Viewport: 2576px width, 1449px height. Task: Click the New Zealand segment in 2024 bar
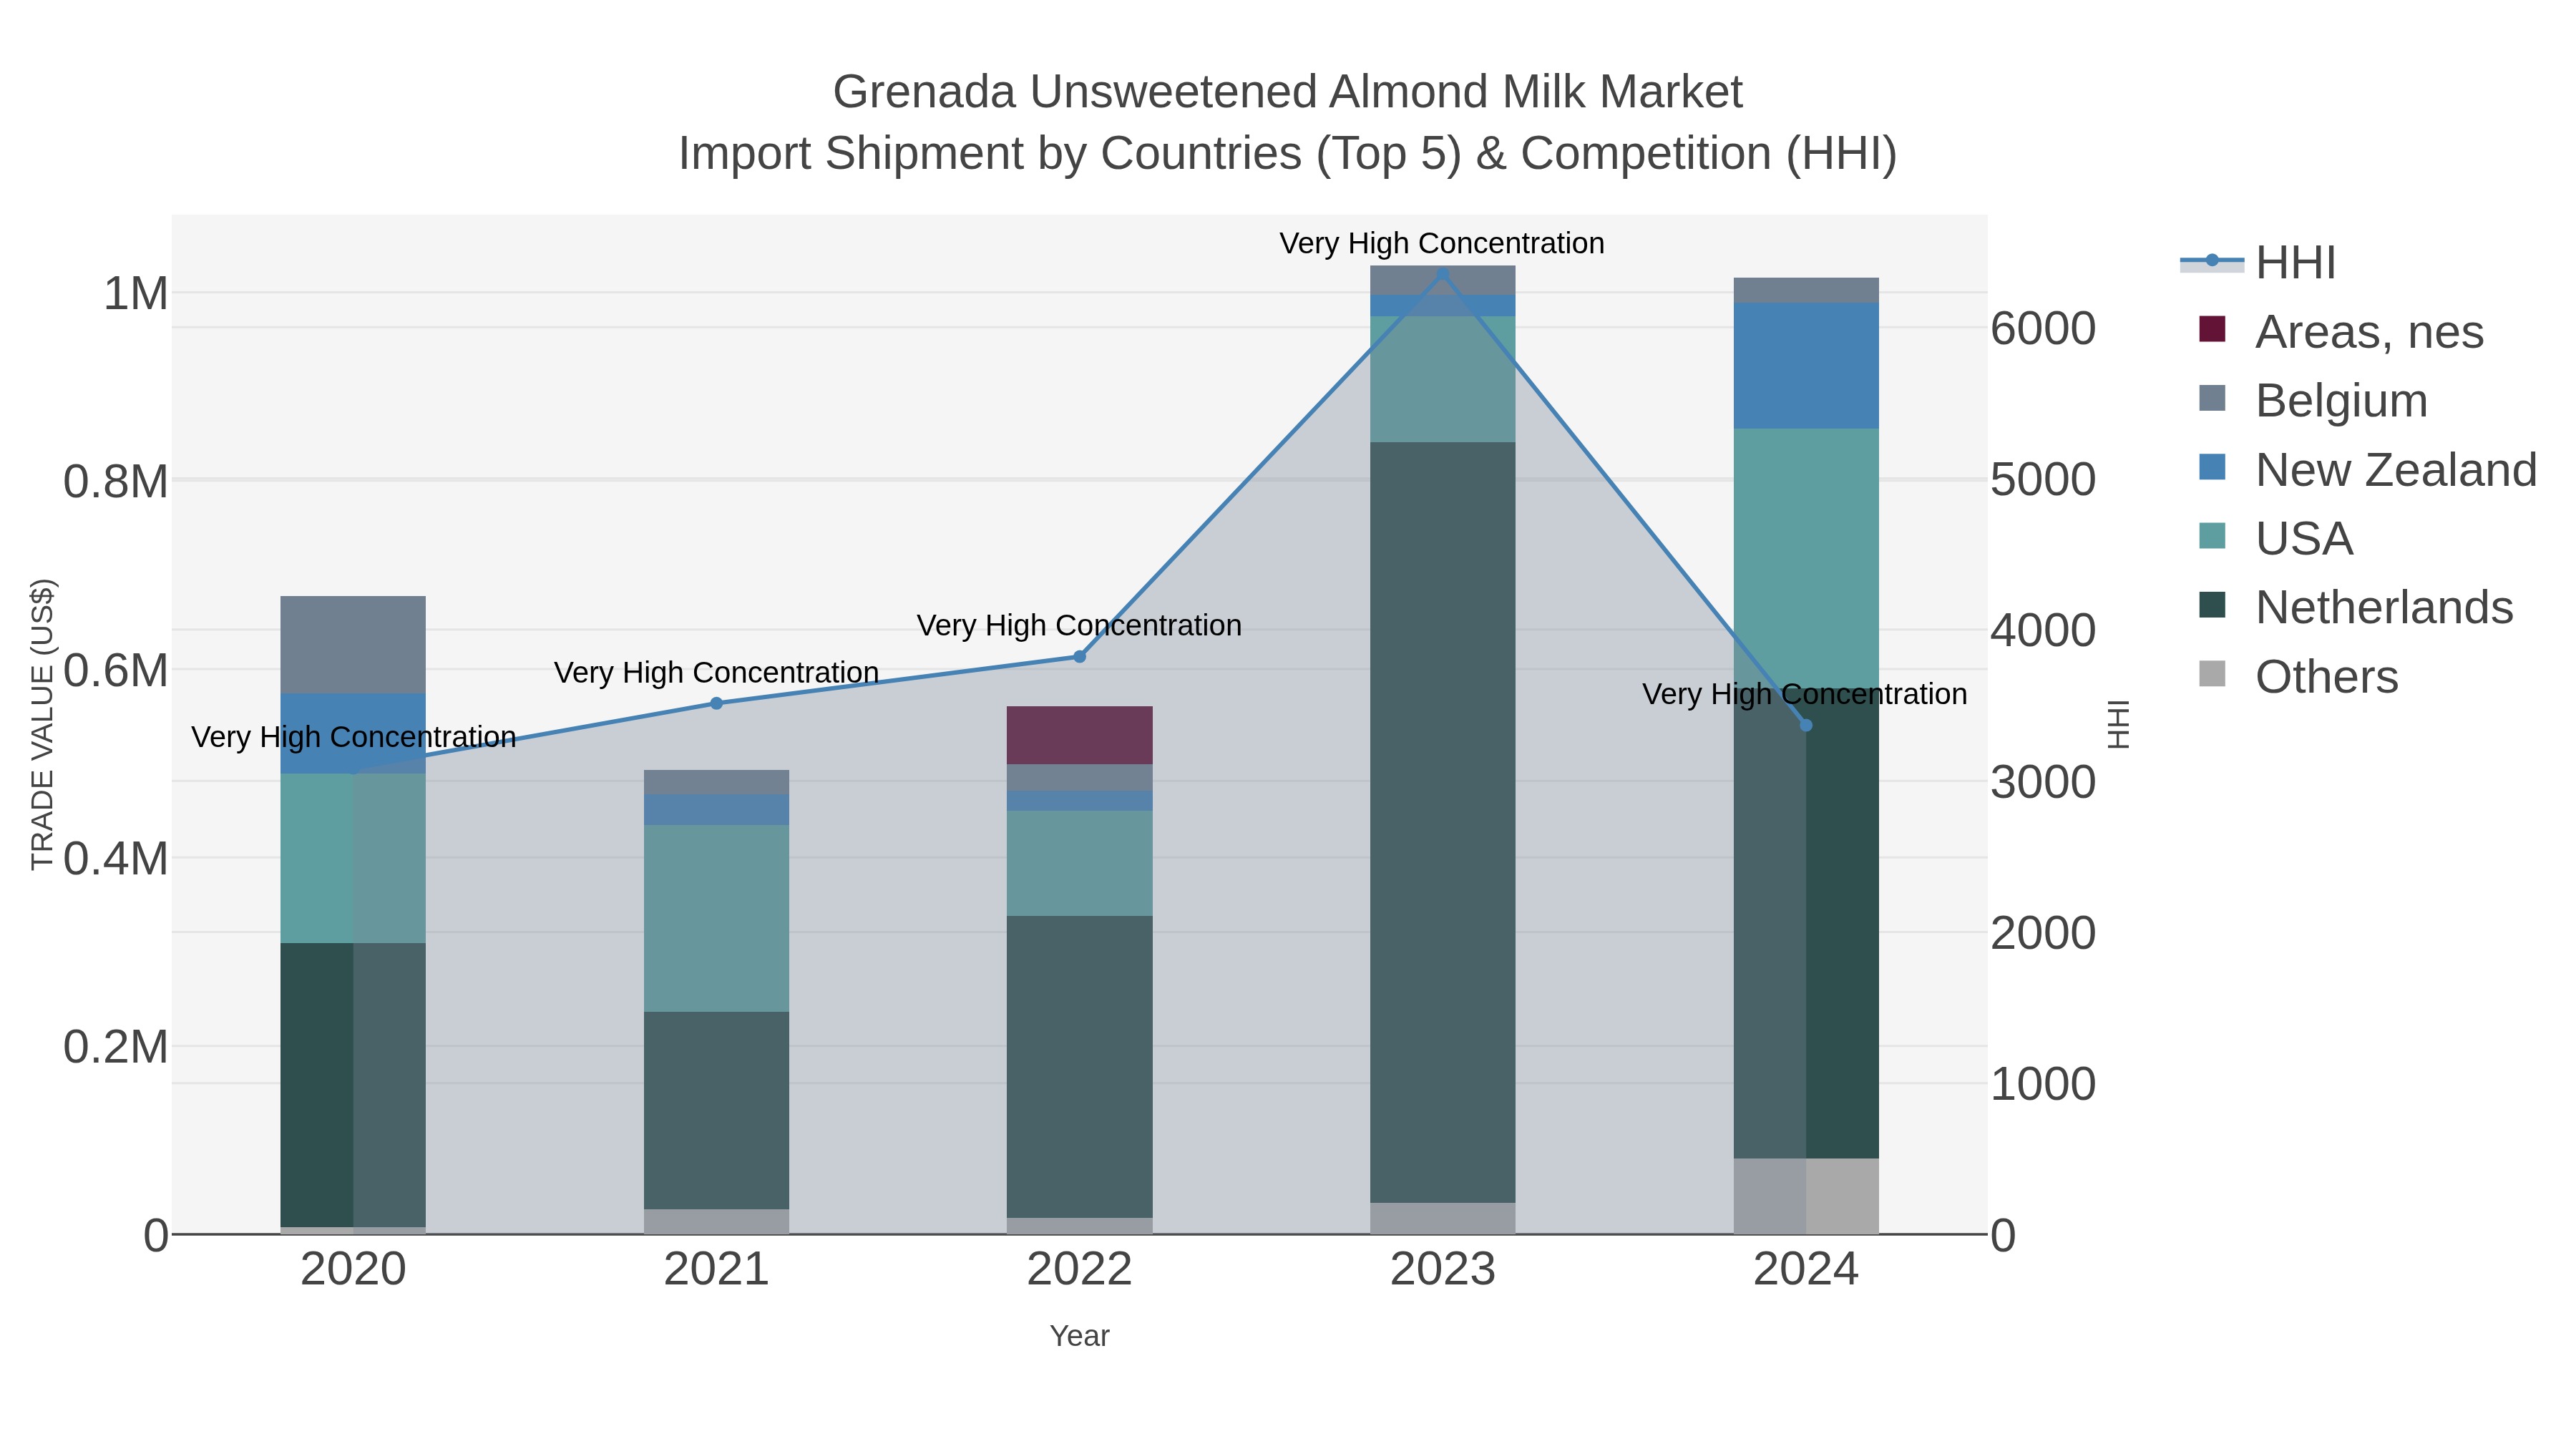[x=1806, y=366]
